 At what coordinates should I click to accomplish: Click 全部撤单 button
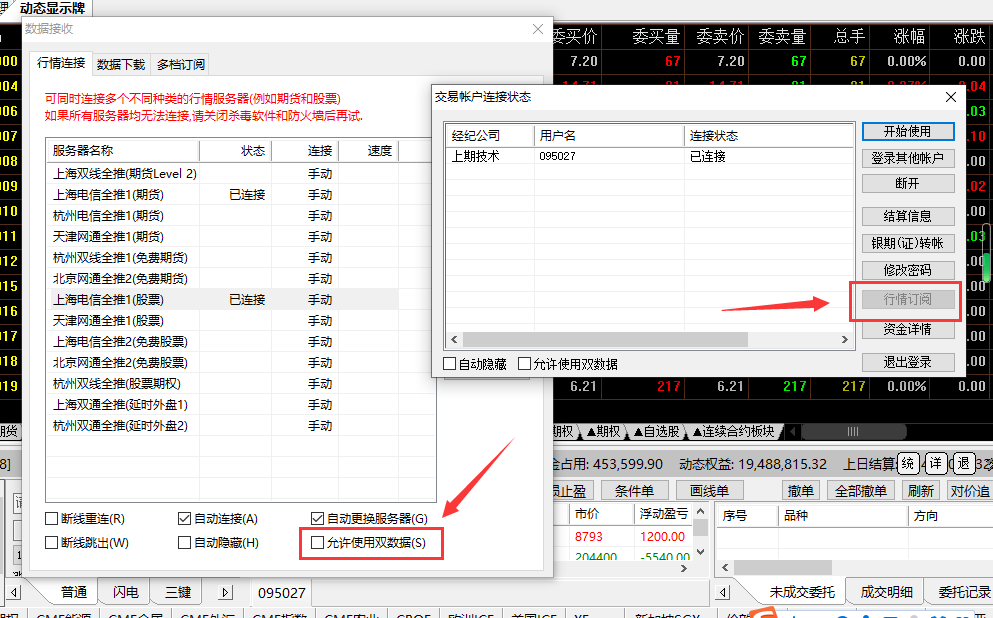pyautogui.click(x=860, y=491)
